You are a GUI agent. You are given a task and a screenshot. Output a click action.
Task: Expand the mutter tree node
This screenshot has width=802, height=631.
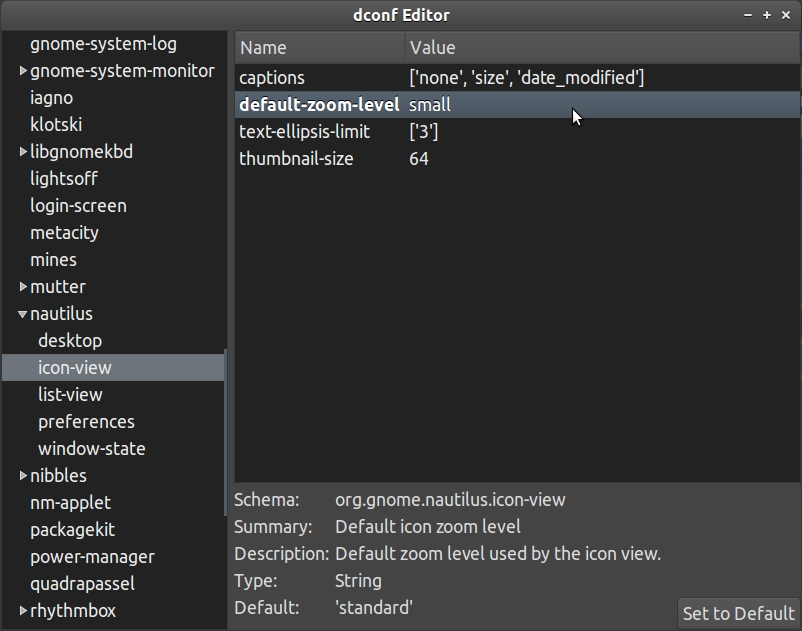(23, 286)
